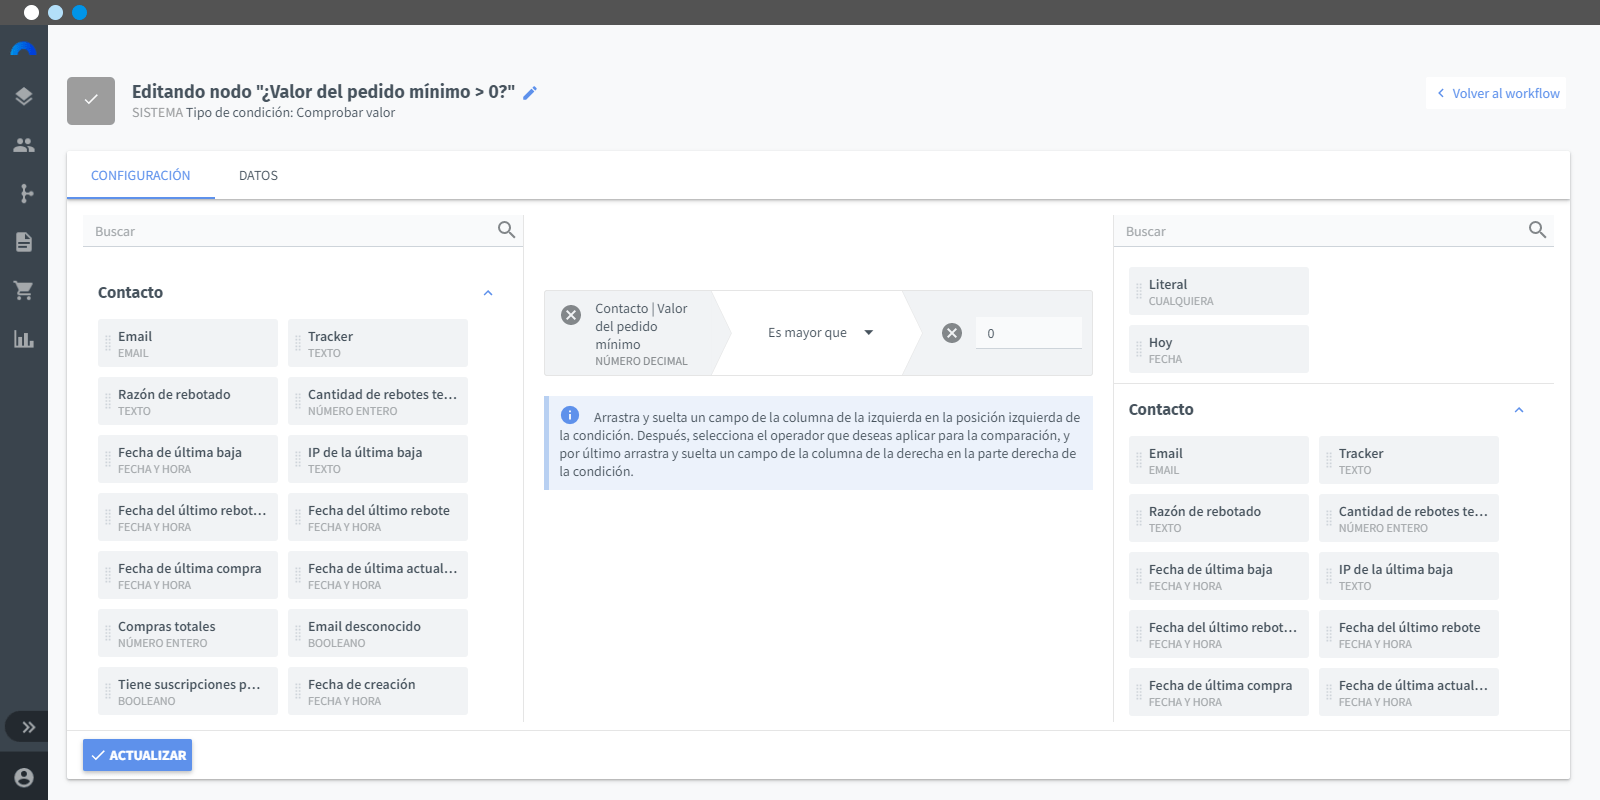Viewport: 1600px width, 800px height.
Task: Click drag handle of left Email field
Action: (x=107, y=343)
